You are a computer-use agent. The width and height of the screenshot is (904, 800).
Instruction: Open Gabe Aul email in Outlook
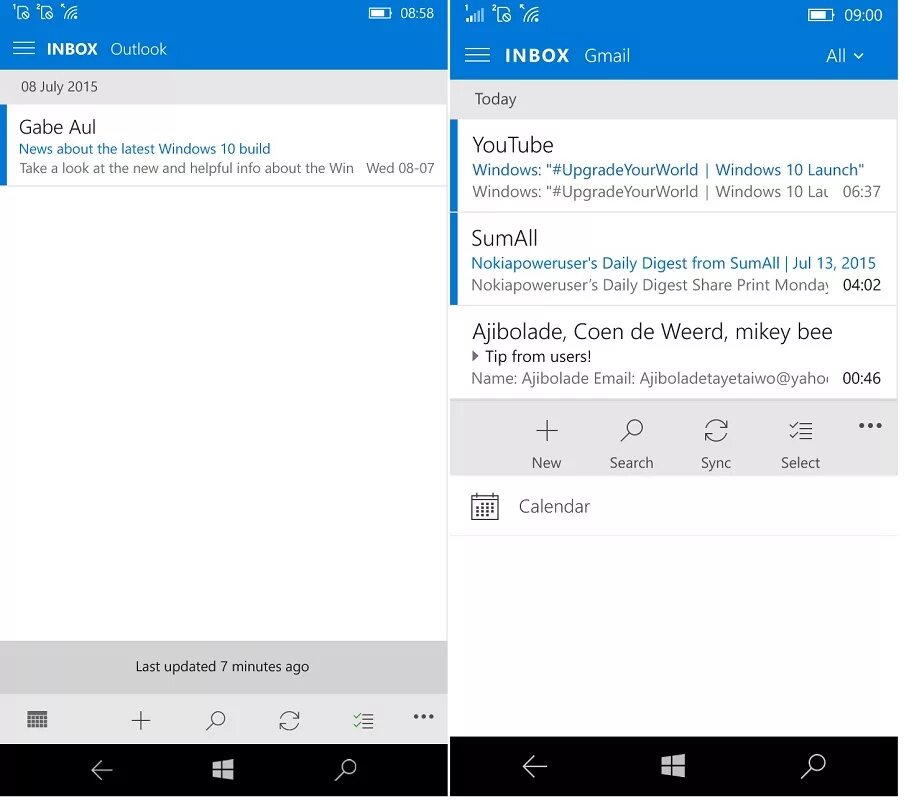(224, 145)
